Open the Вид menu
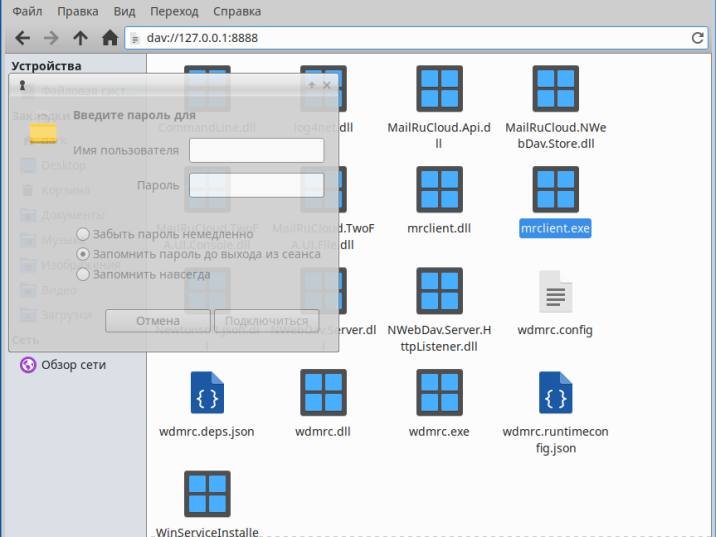The image size is (716, 537). click(124, 11)
